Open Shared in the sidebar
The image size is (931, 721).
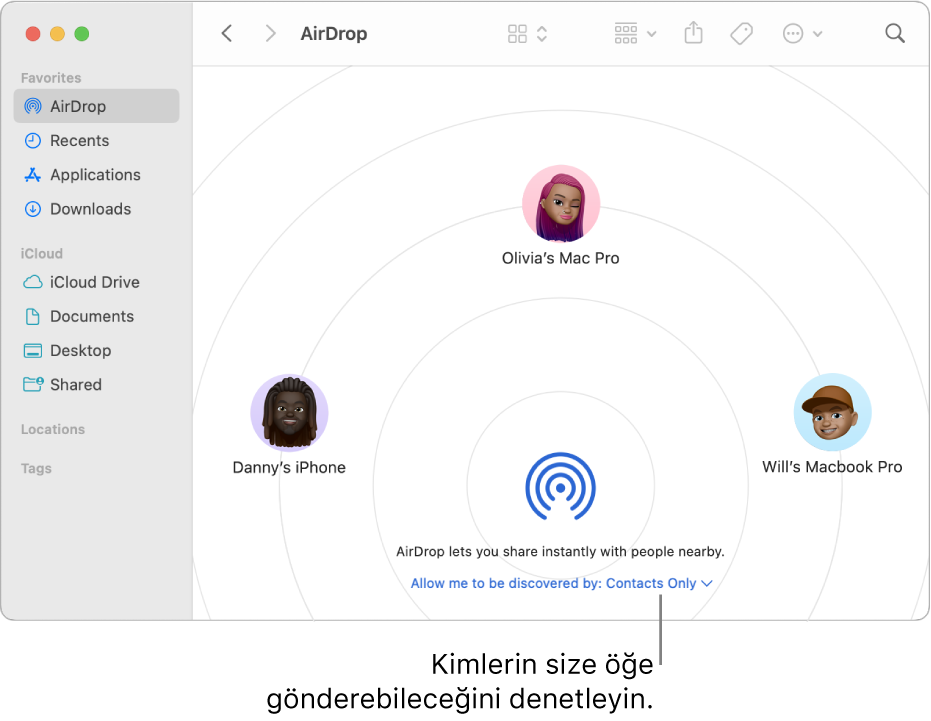coord(96,385)
